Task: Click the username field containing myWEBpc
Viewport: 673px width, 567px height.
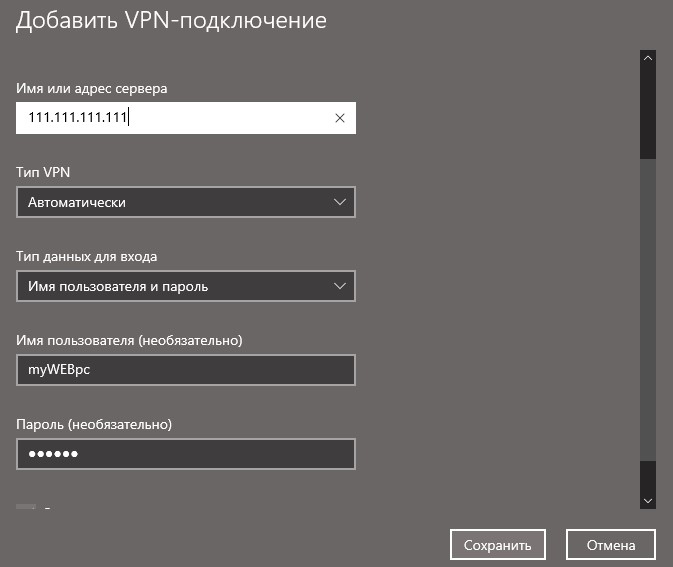Action: [186, 370]
